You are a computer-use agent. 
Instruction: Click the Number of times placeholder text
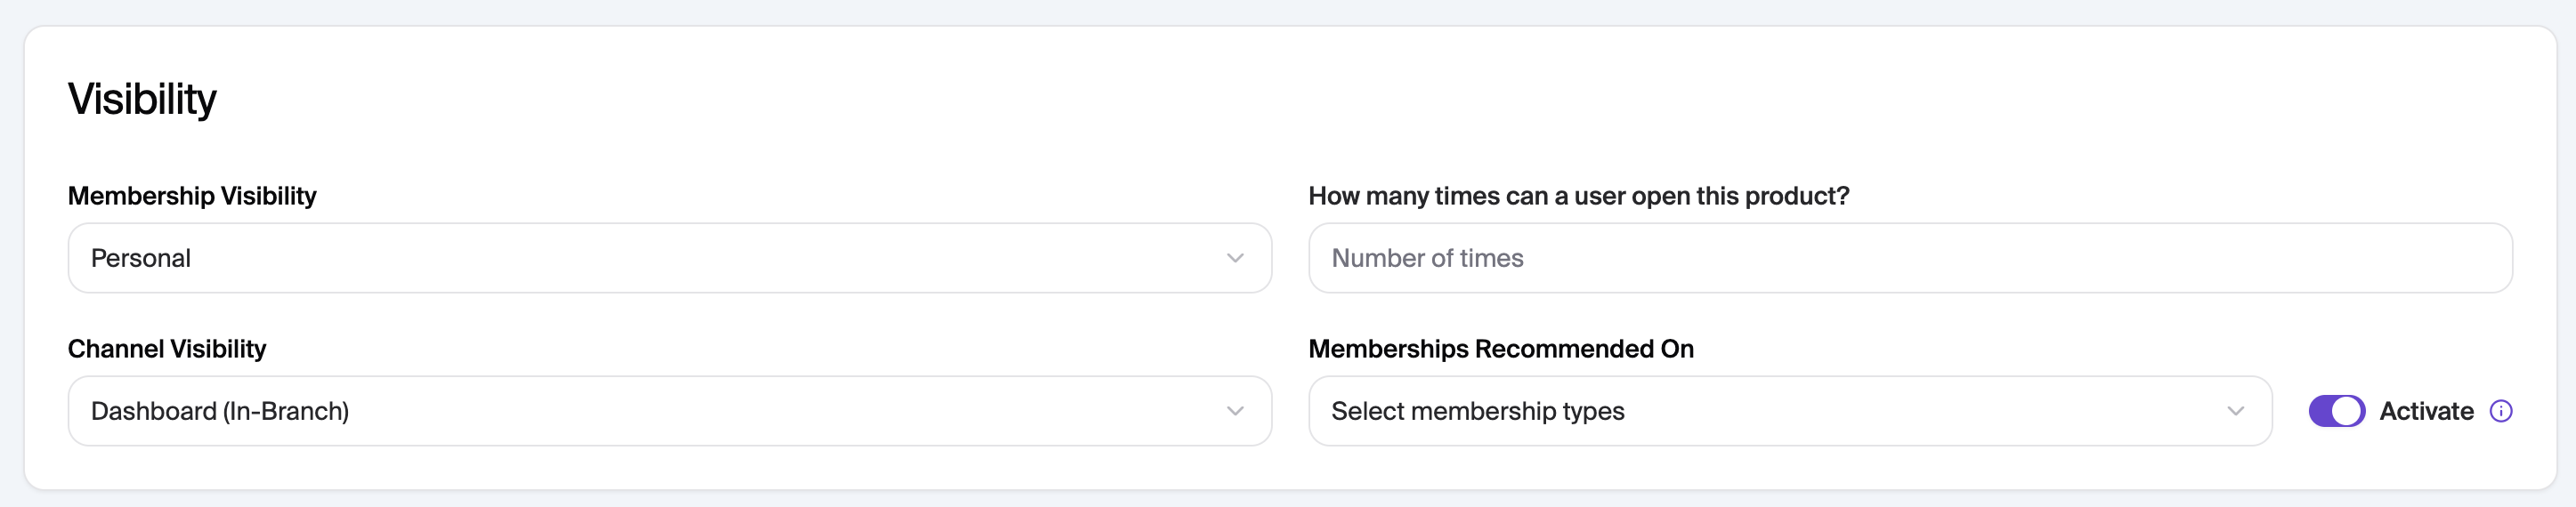pyautogui.click(x=1427, y=258)
